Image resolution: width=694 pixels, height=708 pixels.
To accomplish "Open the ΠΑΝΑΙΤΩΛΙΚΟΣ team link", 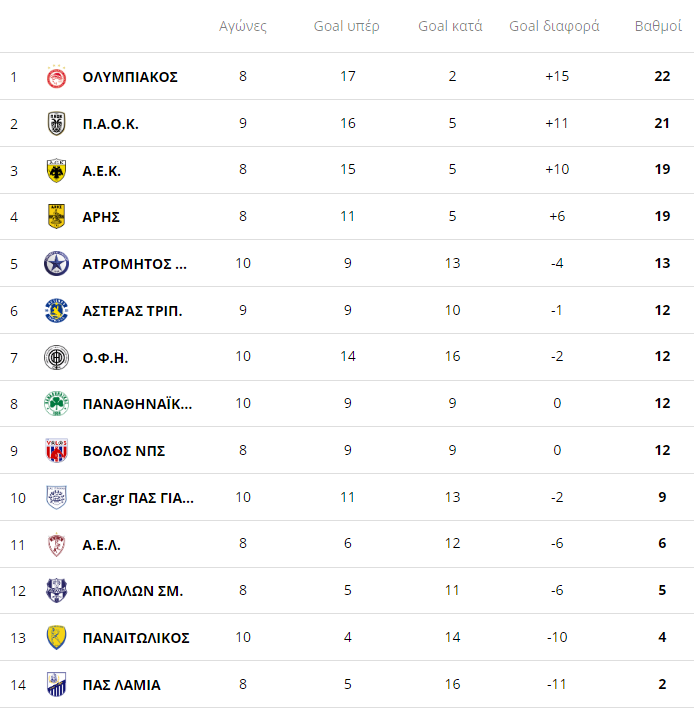I will [136, 638].
